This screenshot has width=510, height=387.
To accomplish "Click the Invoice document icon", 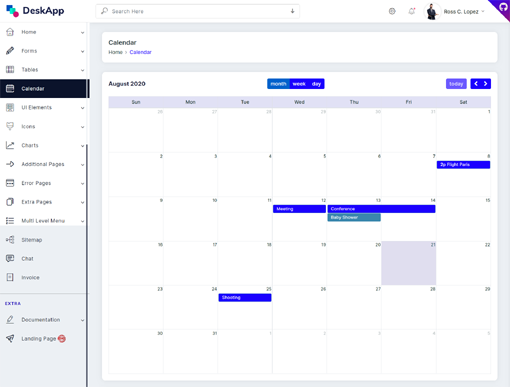I will (x=10, y=277).
